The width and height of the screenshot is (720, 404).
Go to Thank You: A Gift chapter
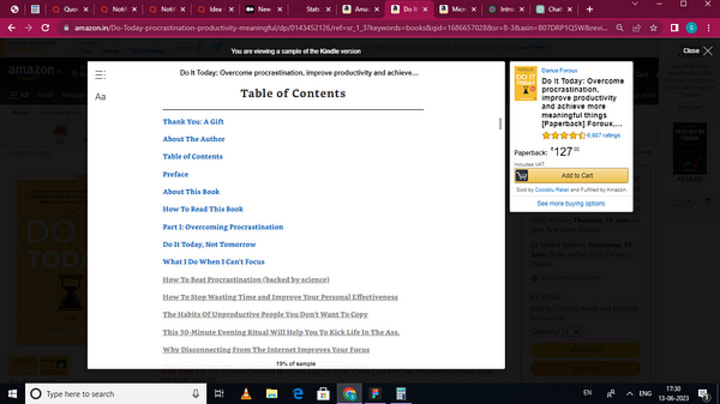point(193,122)
